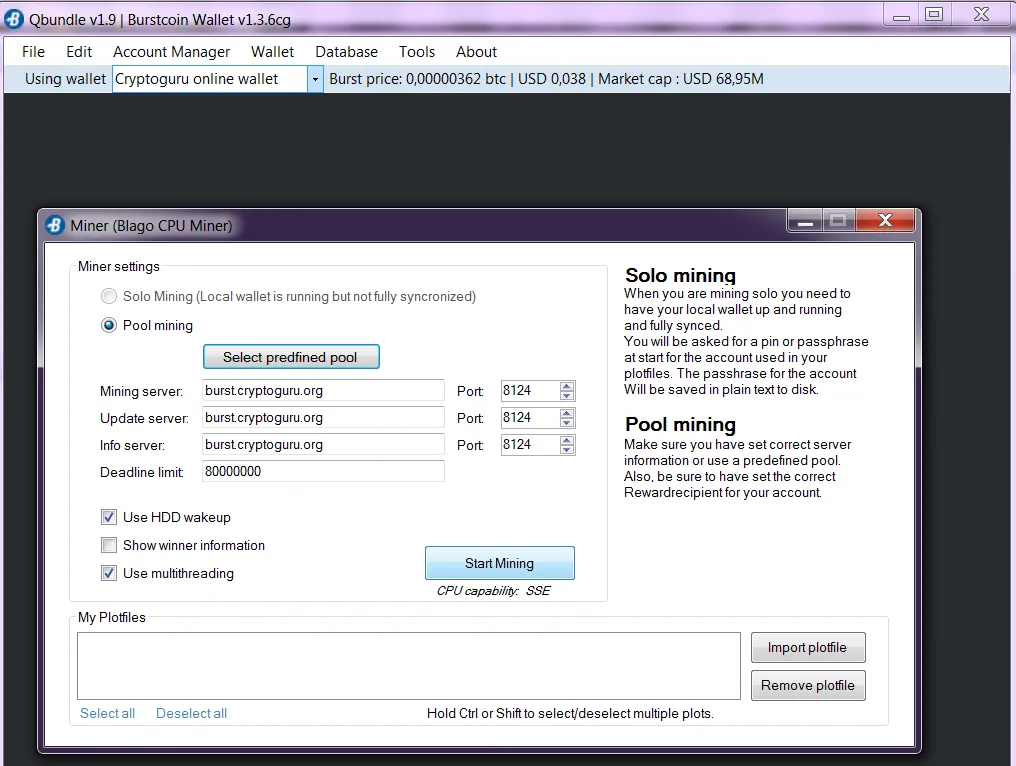Open the Wallet menu
1016x766 pixels.
pyautogui.click(x=272, y=52)
